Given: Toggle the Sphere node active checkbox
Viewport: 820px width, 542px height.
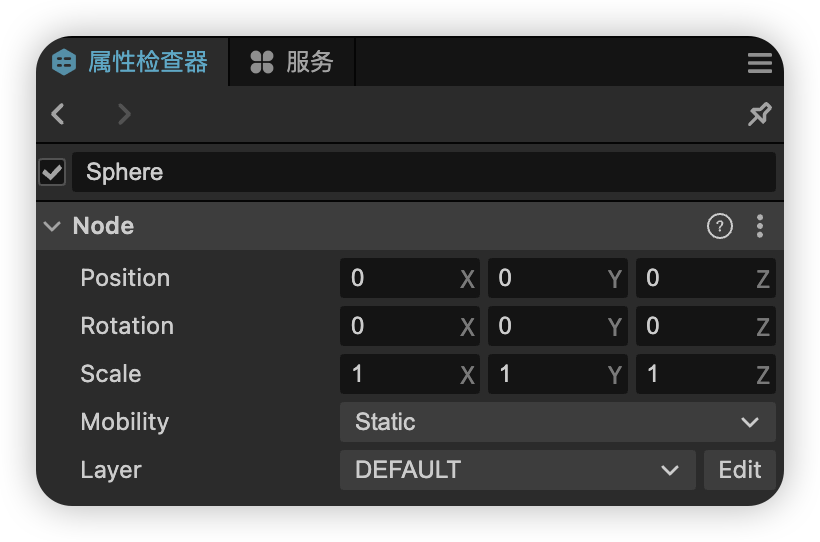Looking at the screenshot, I should tap(52, 172).
